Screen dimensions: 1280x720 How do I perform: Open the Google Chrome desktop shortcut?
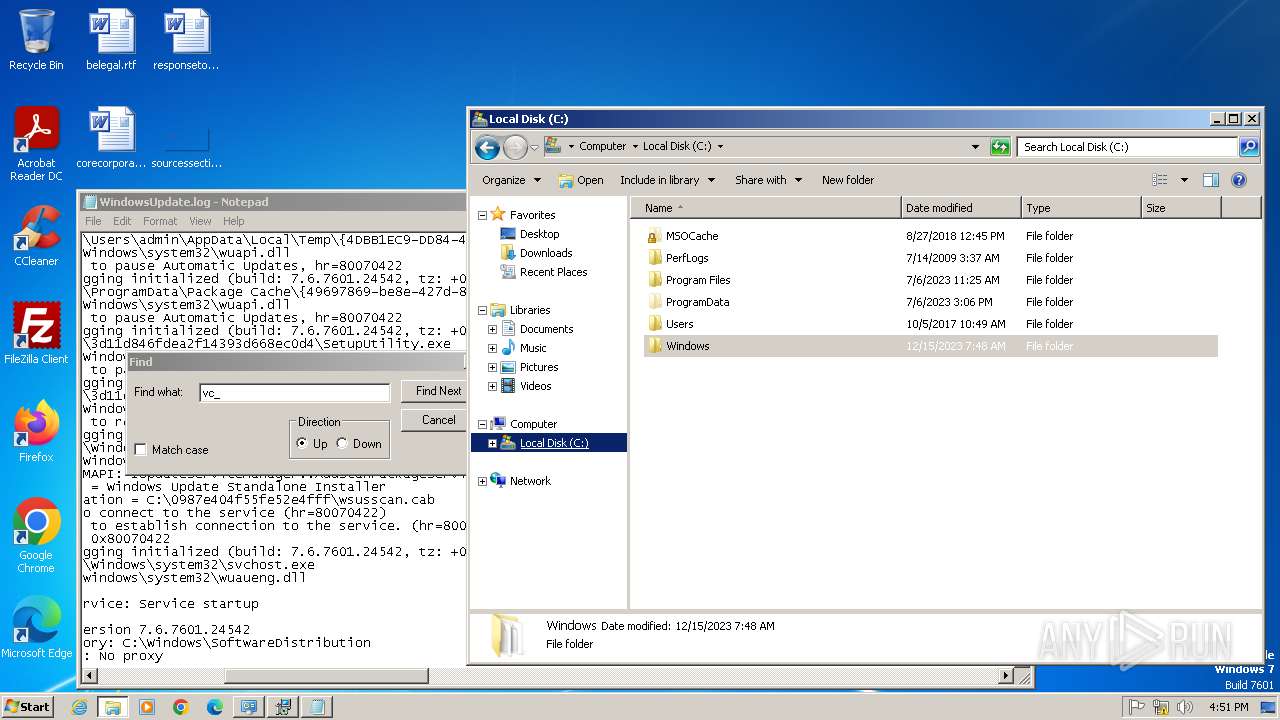pyautogui.click(x=36, y=535)
